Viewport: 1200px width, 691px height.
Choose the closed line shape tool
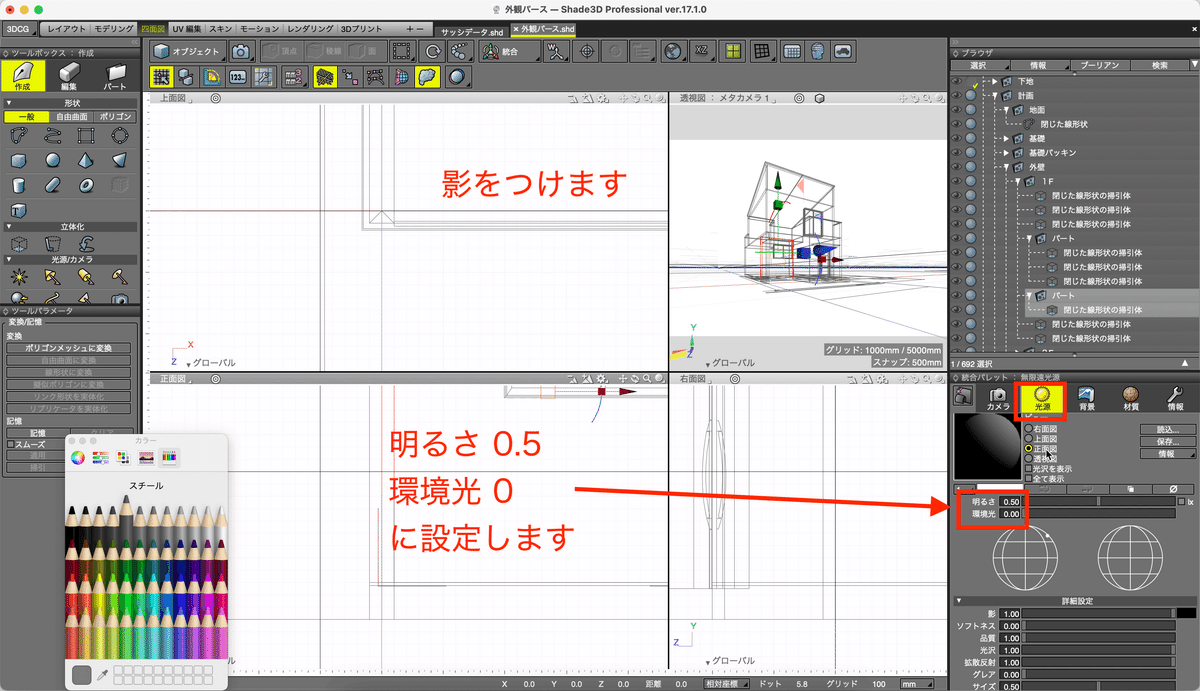pyautogui.click(x=18, y=135)
